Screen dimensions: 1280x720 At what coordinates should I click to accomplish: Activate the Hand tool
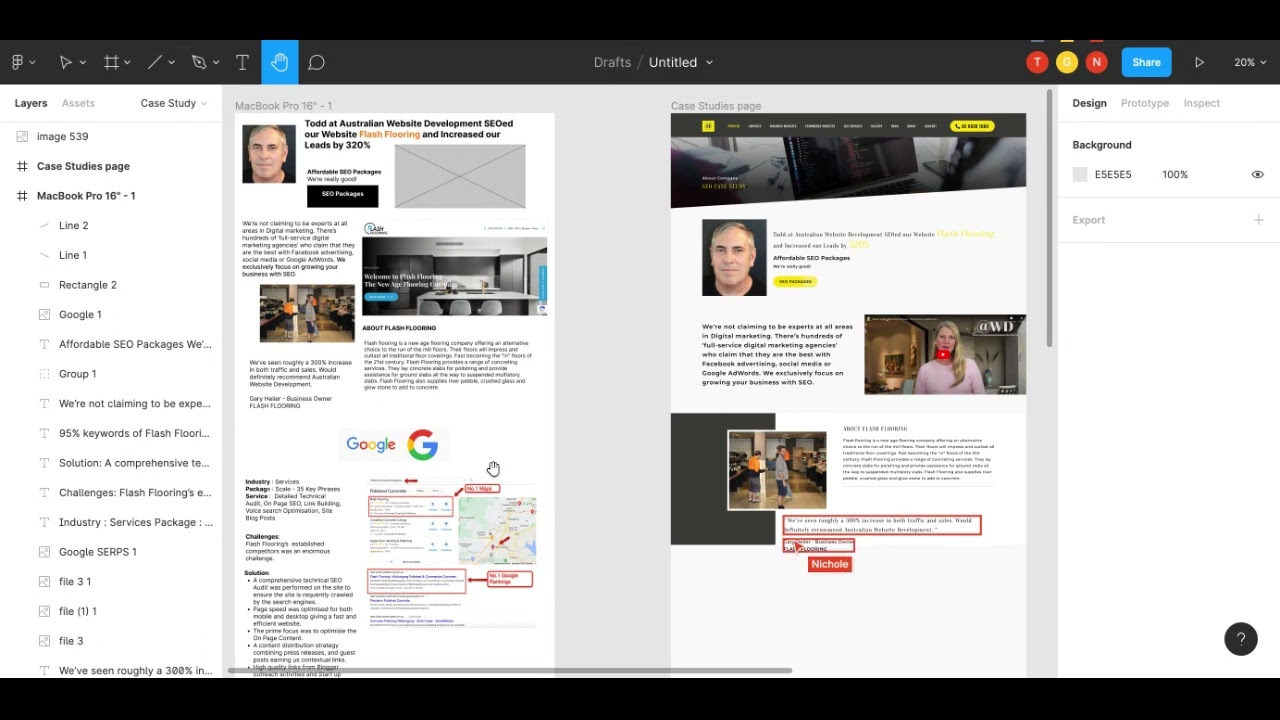pyautogui.click(x=280, y=62)
